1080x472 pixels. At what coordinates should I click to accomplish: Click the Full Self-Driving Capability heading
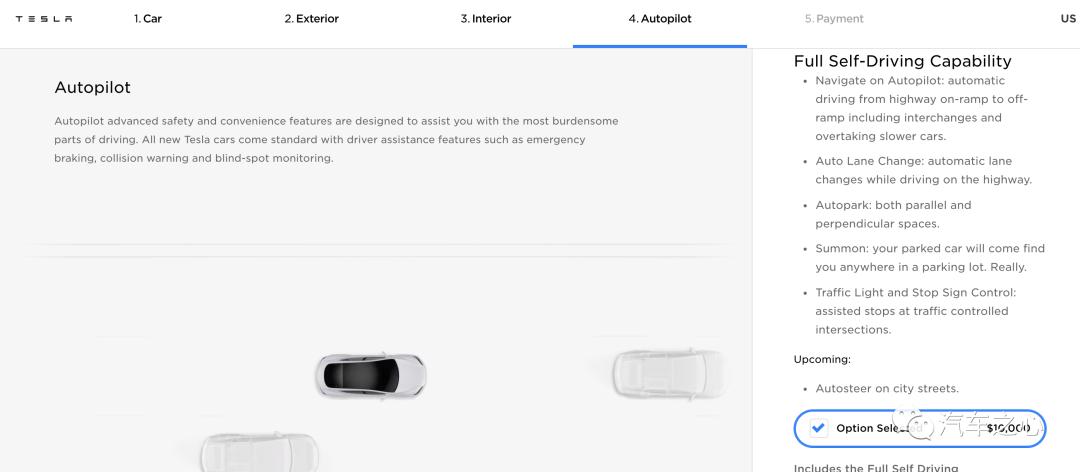pyautogui.click(x=902, y=61)
